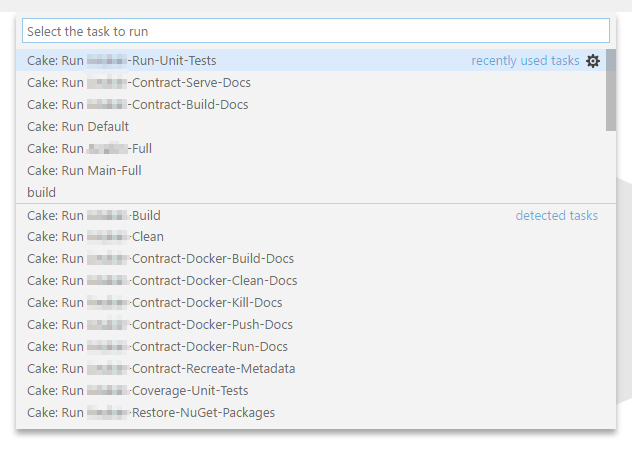The width and height of the screenshot is (632, 449).
Task: Select the Contract-Serve-Docs Cake task
Action: tap(311, 83)
